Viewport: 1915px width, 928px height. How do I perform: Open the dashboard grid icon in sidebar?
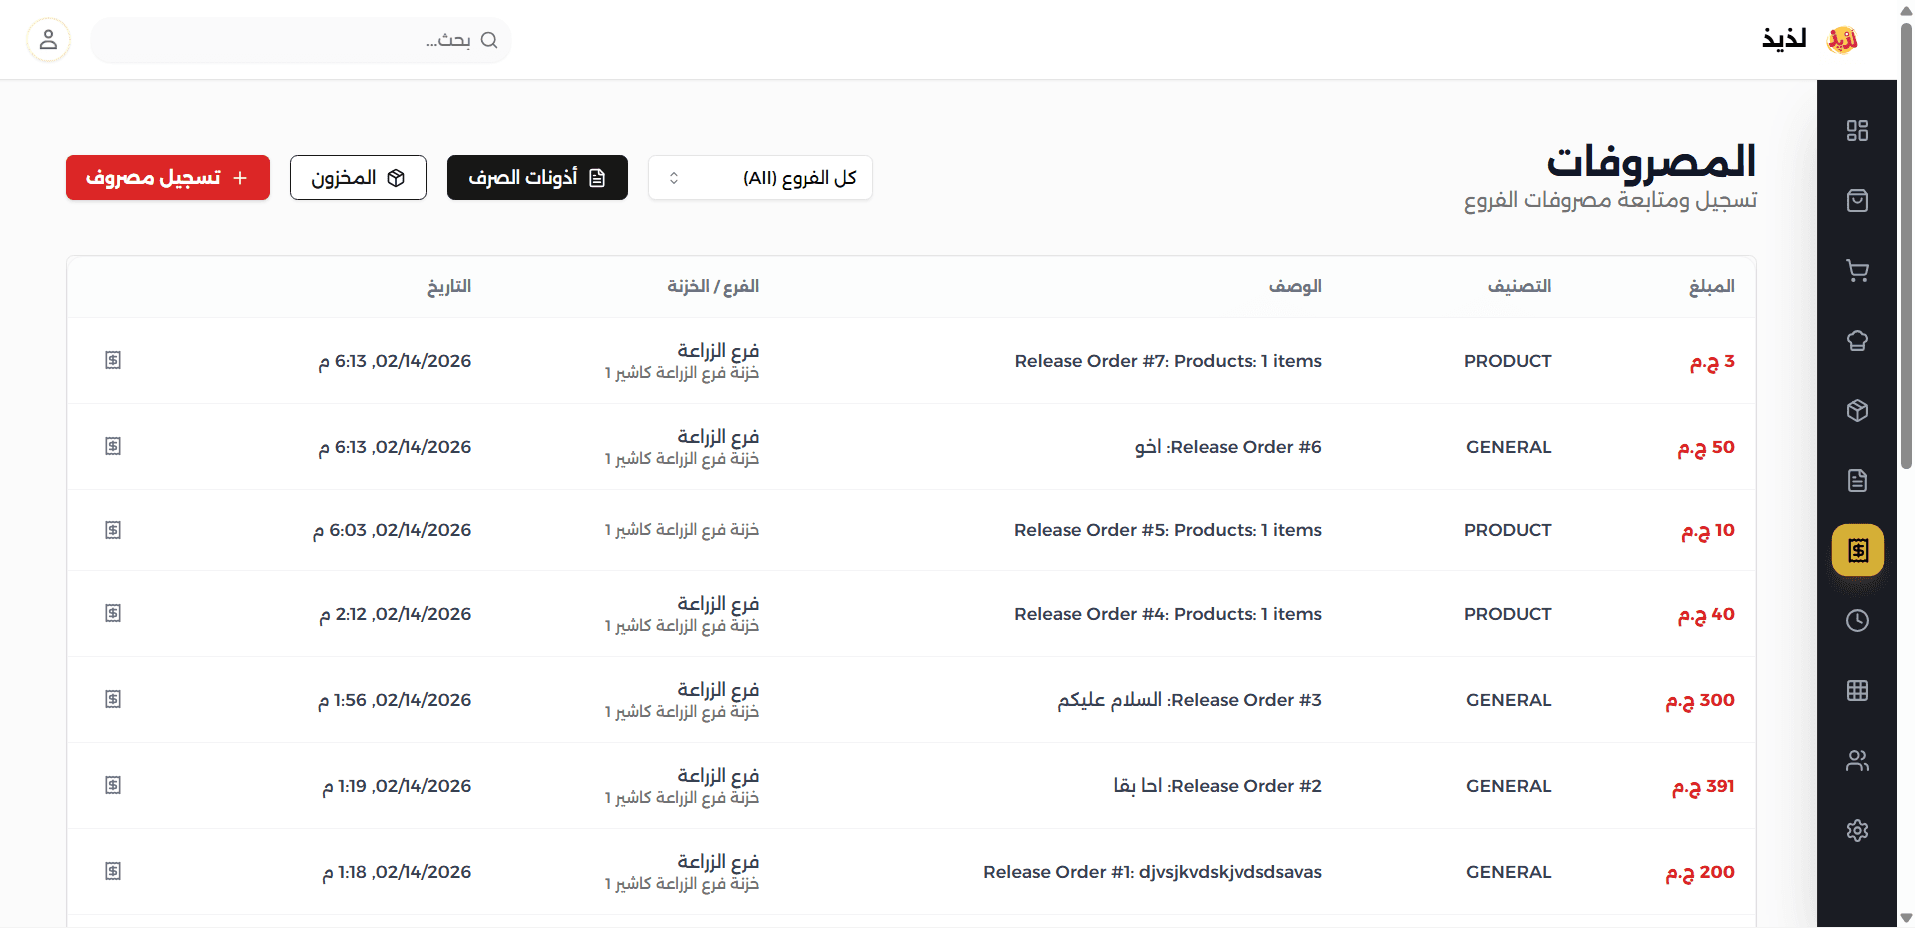click(1857, 131)
